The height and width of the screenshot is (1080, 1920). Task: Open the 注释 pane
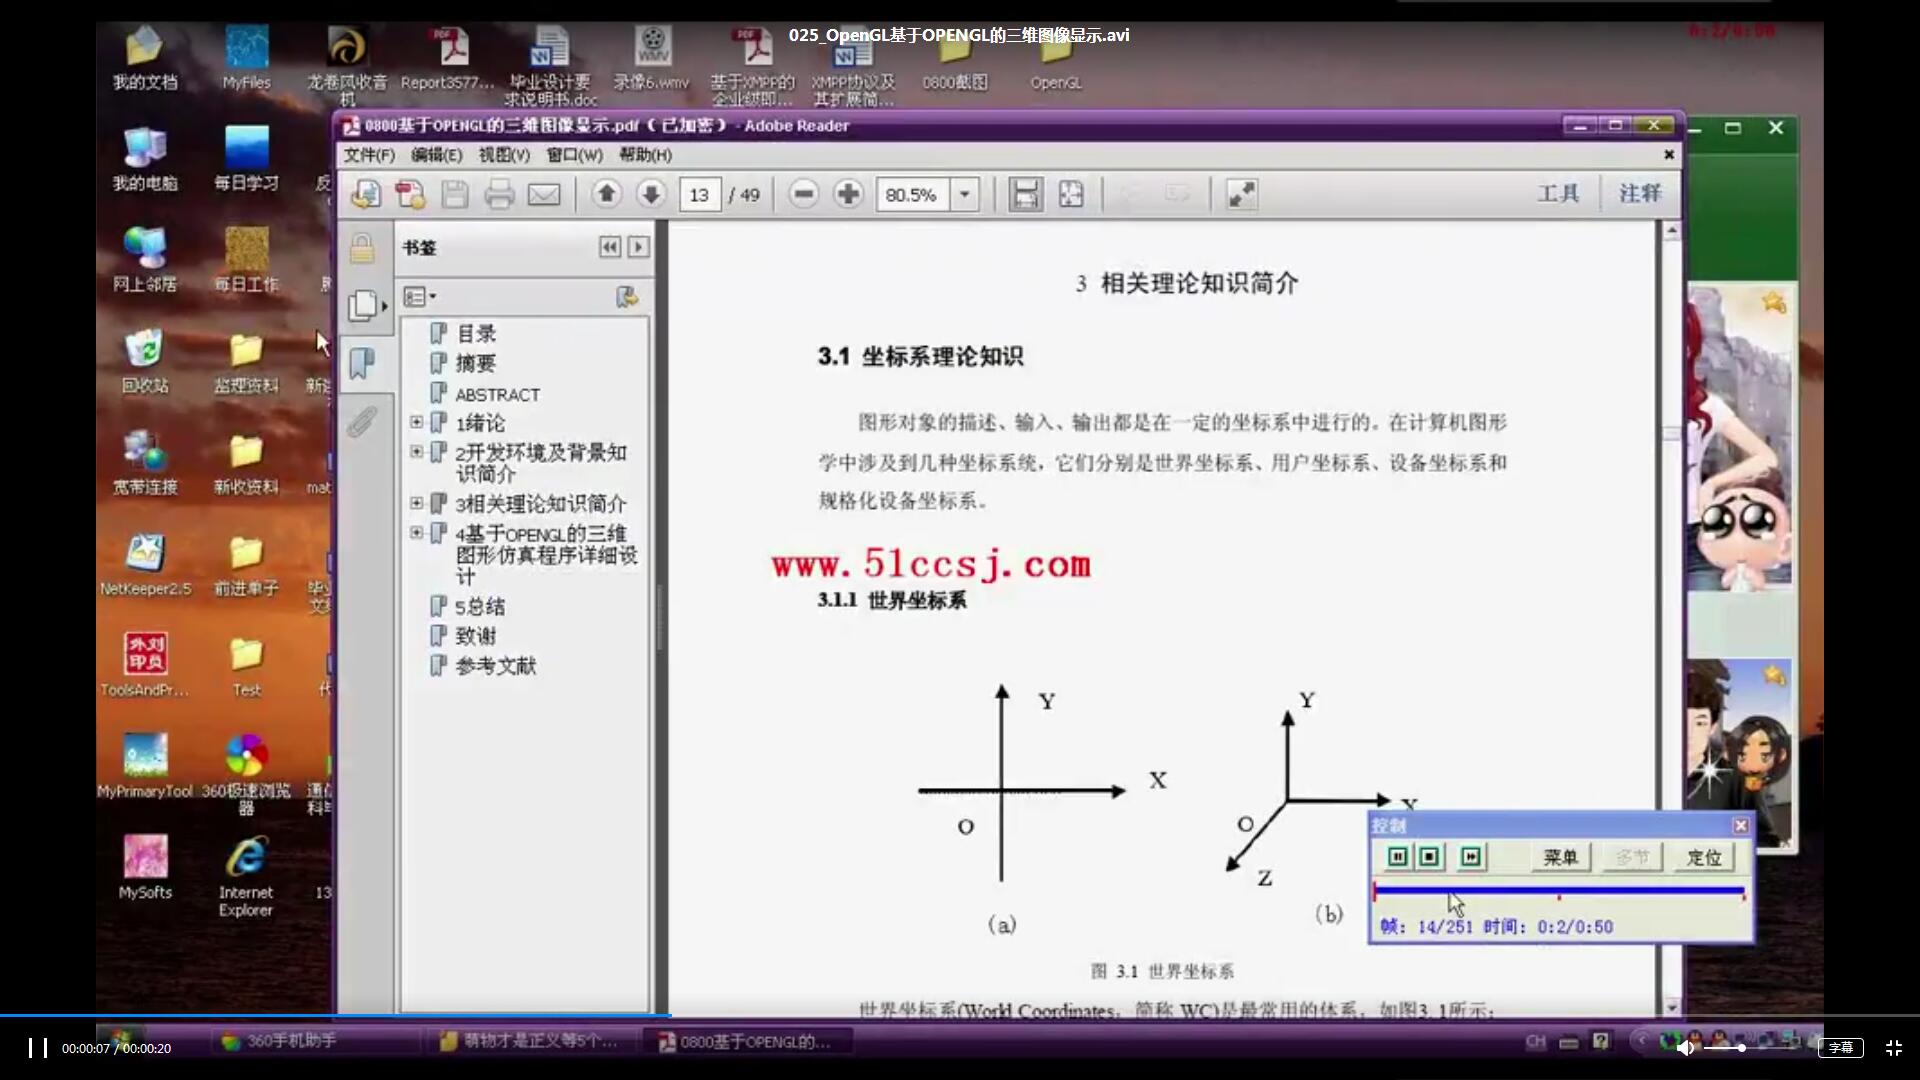1640,193
